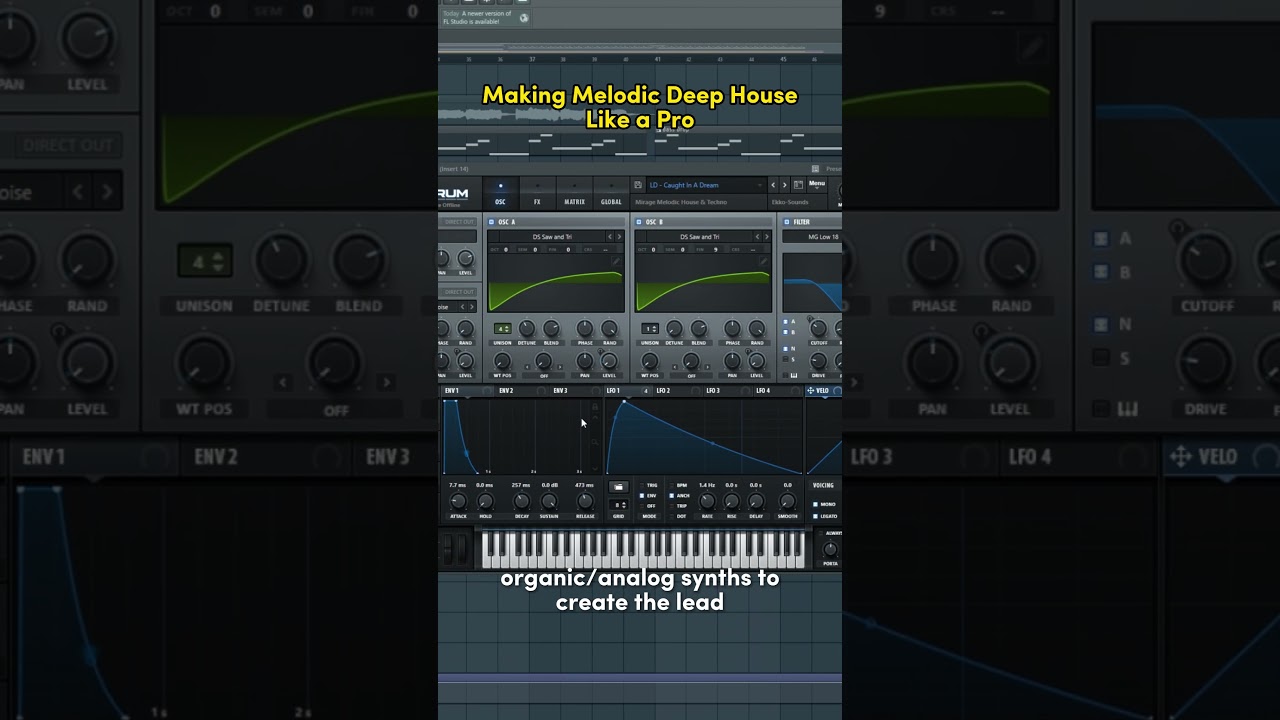Save preset using the floppy disk icon
1280x720 pixels.
tap(638, 185)
